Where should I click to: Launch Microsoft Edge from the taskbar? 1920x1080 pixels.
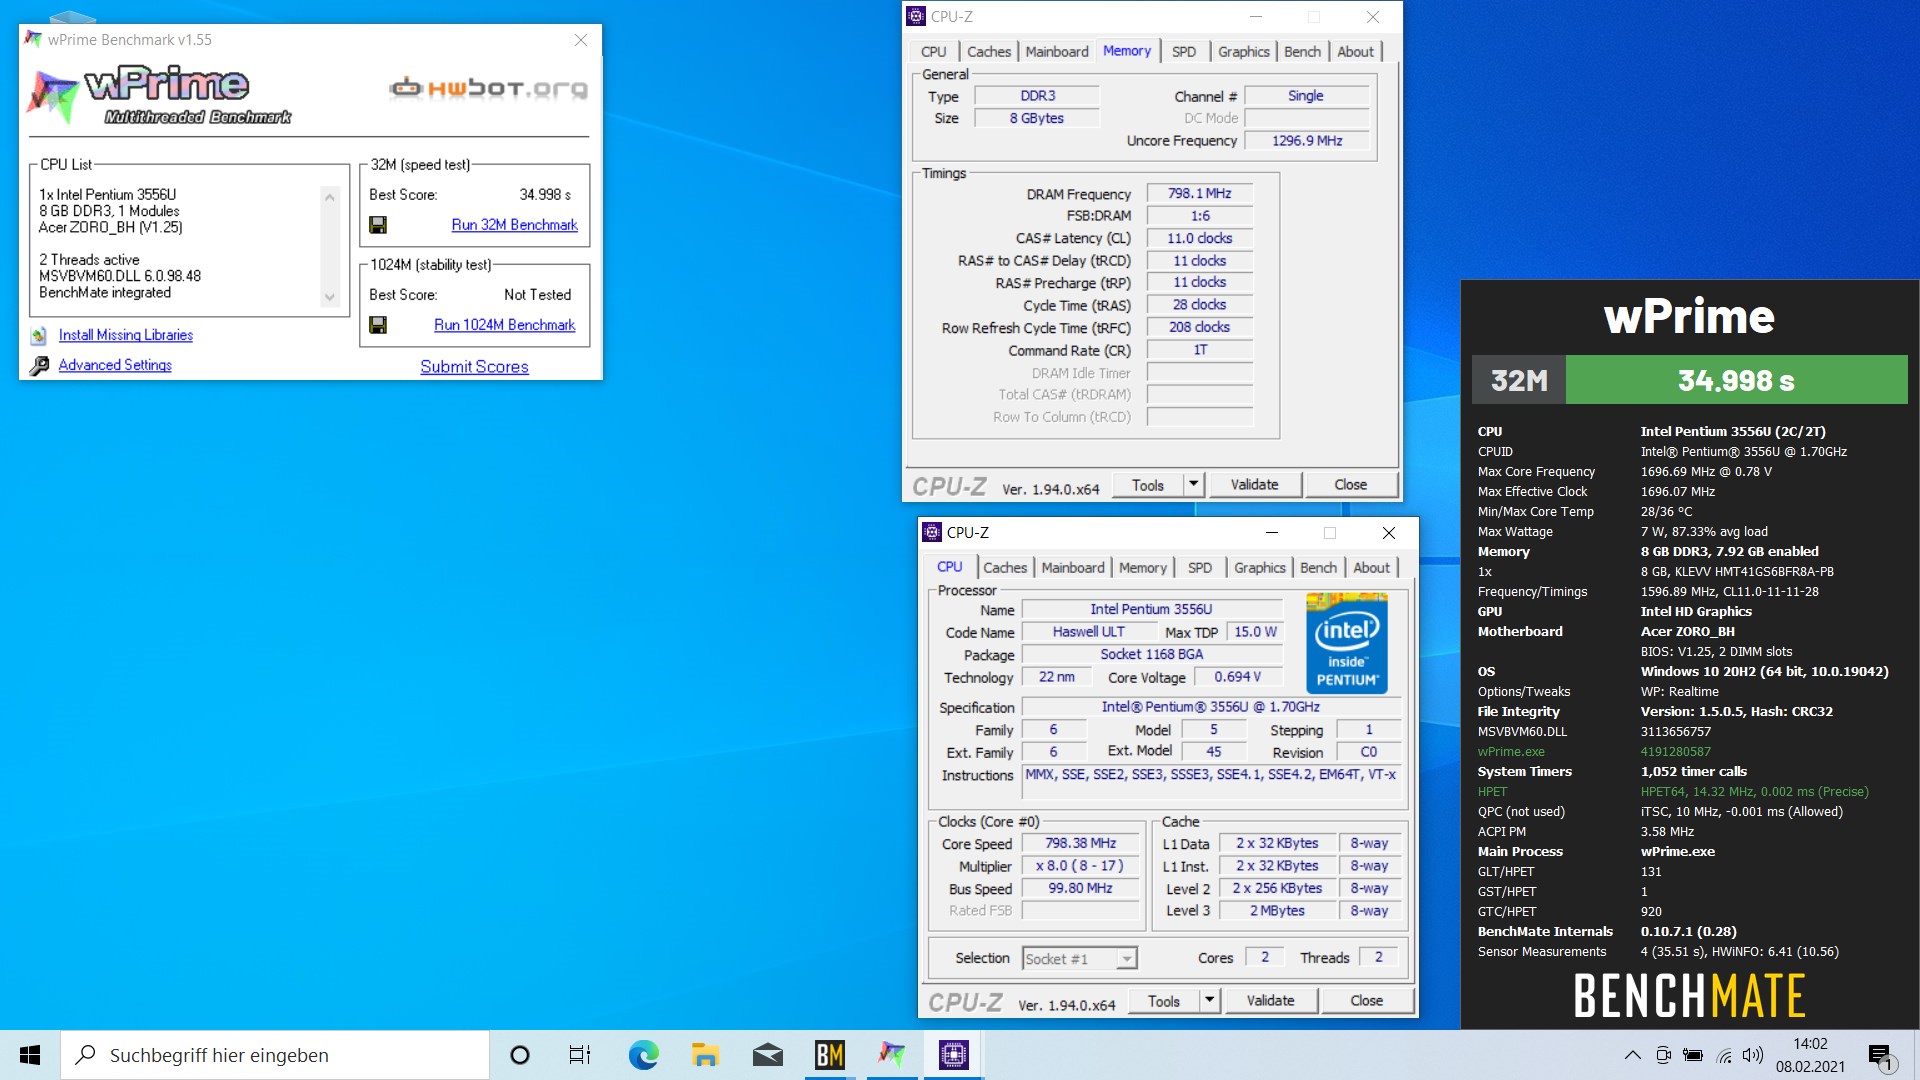pos(643,1055)
